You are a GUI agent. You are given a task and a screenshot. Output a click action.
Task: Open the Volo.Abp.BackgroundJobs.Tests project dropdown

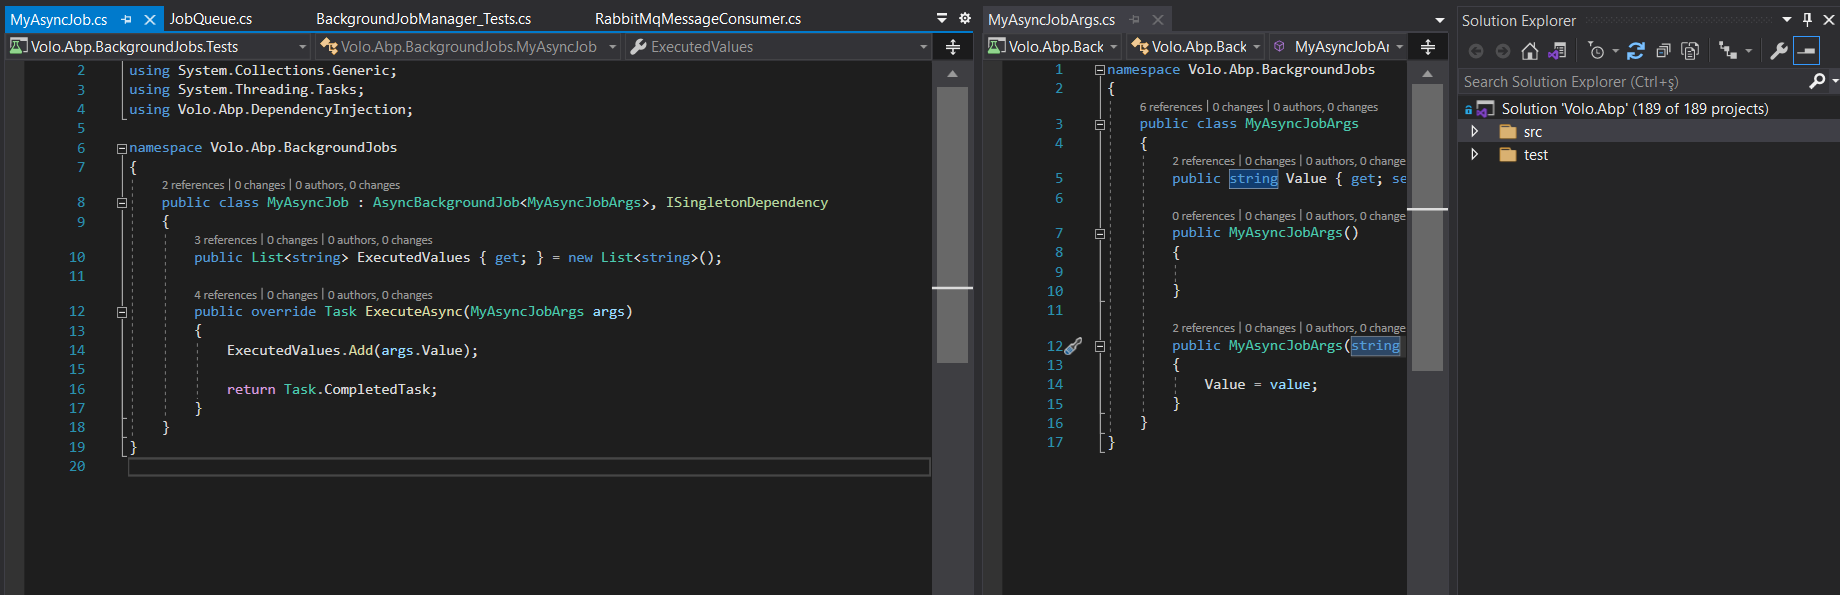tap(302, 47)
